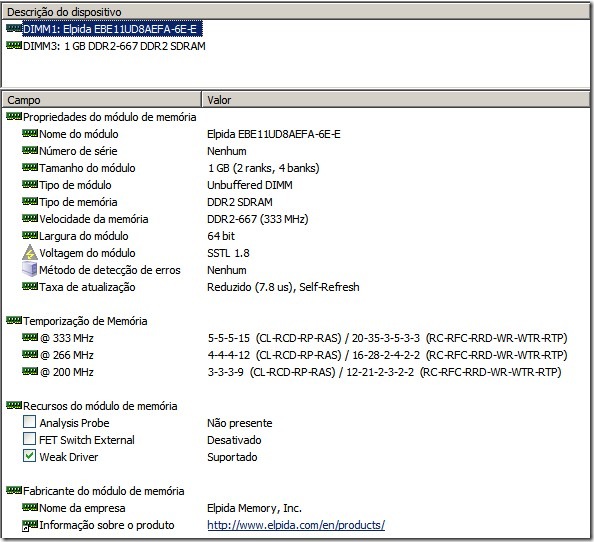Click the @ 200 MHz timing icon
The image size is (594, 542).
[x=30, y=371]
